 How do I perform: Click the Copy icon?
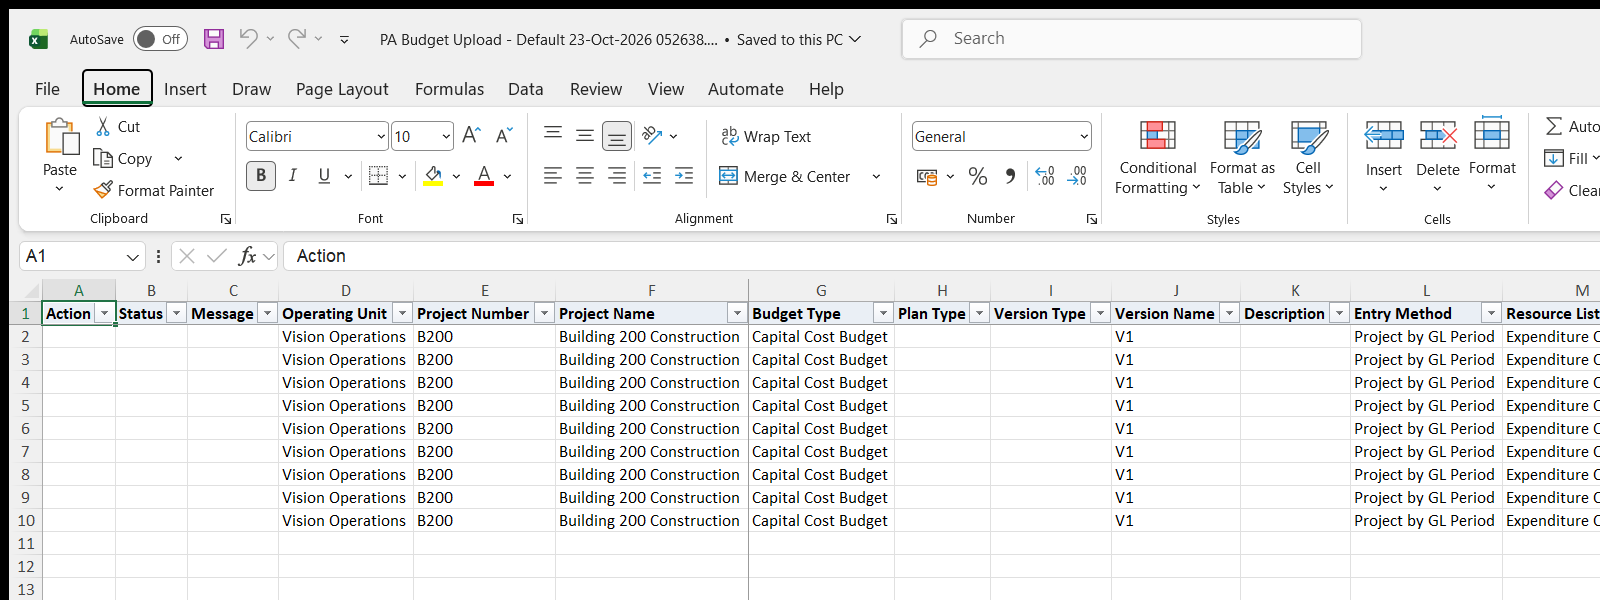(x=103, y=158)
